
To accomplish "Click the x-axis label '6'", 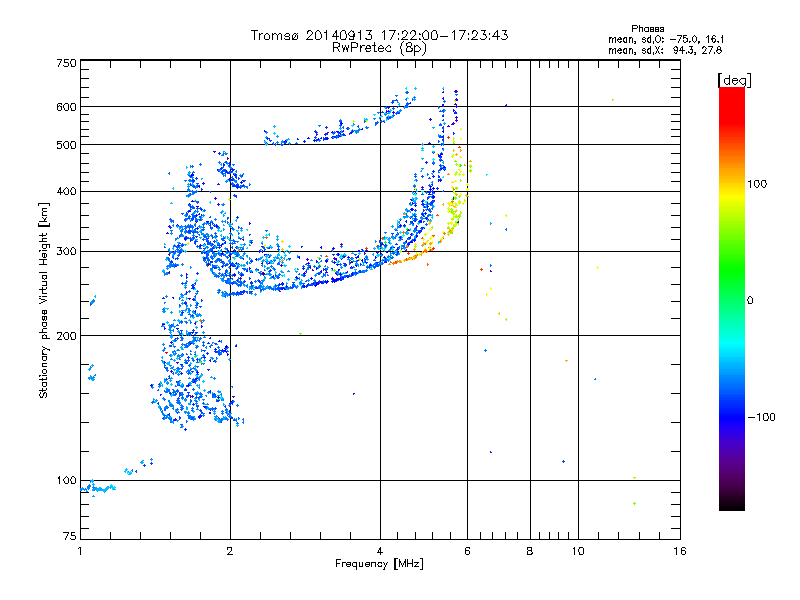I will [x=467, y=551].
